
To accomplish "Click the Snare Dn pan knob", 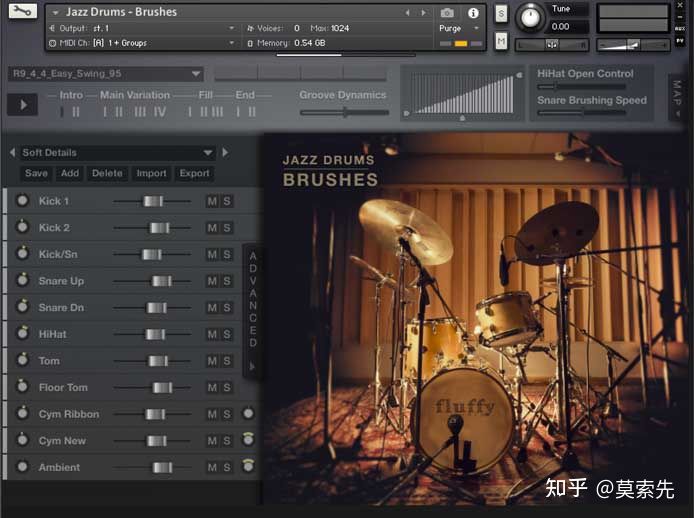I will (x=22, y=306).
